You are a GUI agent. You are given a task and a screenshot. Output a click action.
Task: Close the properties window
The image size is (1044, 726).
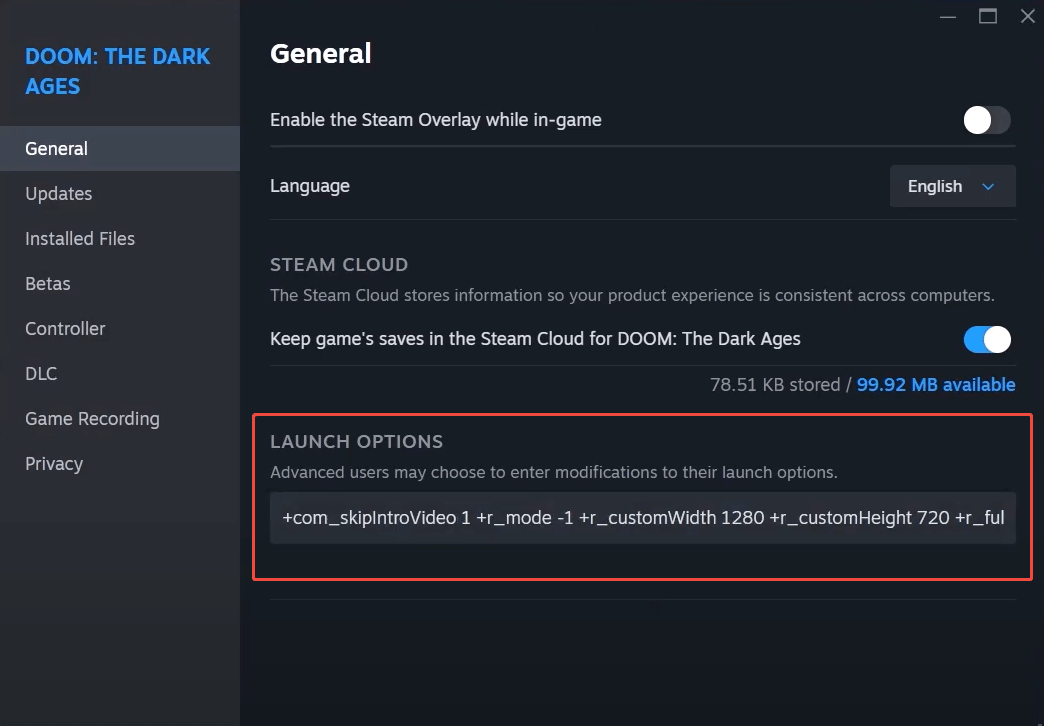[1027, 16]
